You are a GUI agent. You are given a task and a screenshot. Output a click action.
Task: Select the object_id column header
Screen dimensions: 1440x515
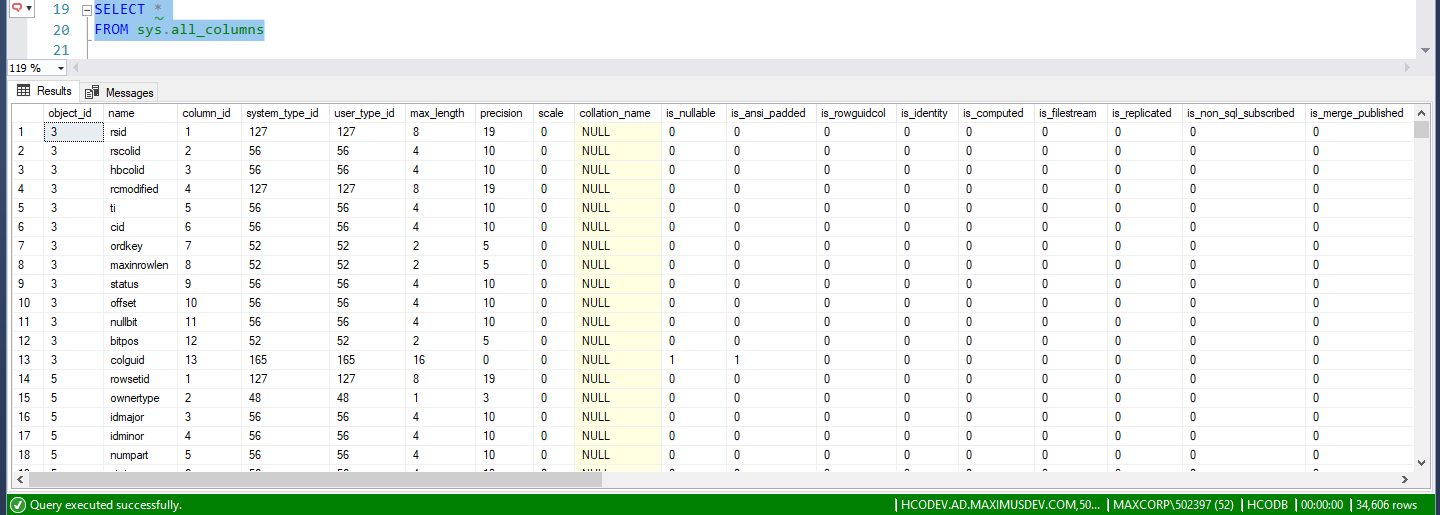point(73,113)
